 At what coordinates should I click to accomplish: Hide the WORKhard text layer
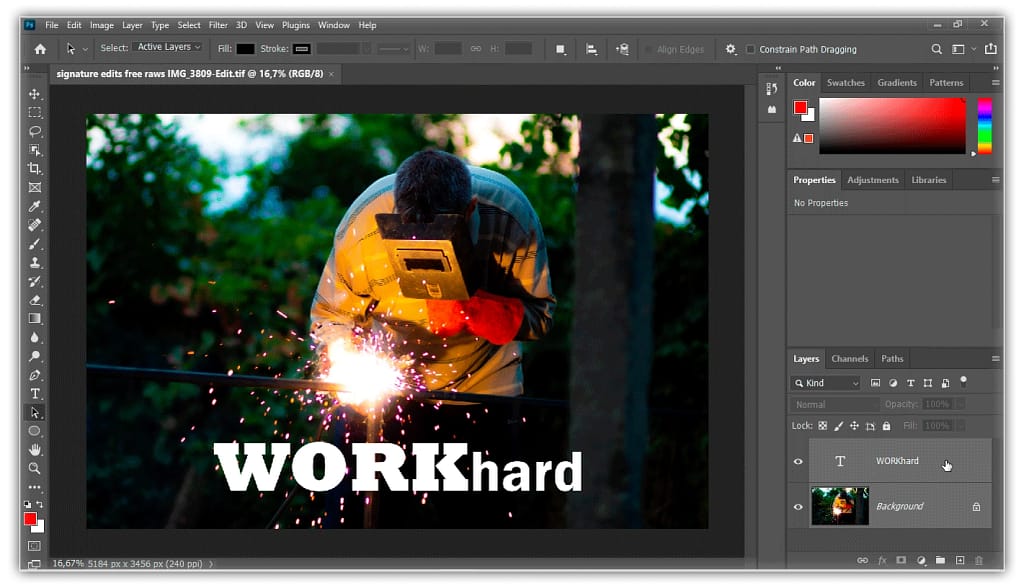(x=798, y=461)
